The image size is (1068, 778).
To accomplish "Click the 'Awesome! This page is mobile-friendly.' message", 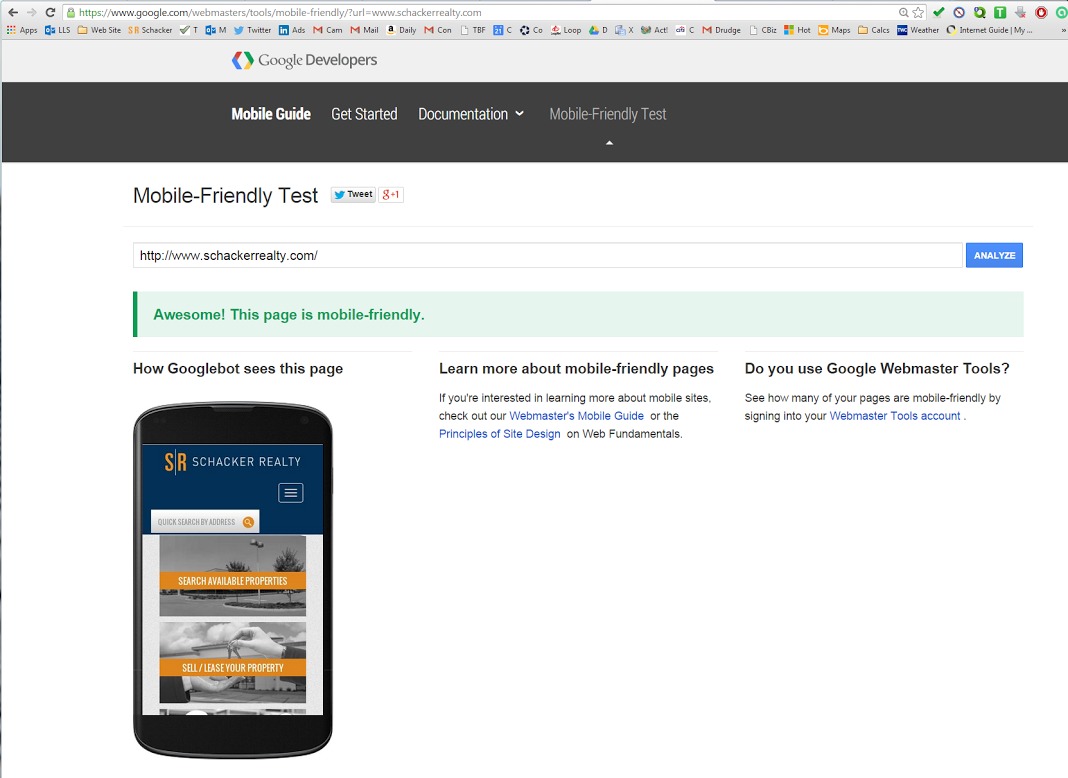I will click(x=289, y=315).
